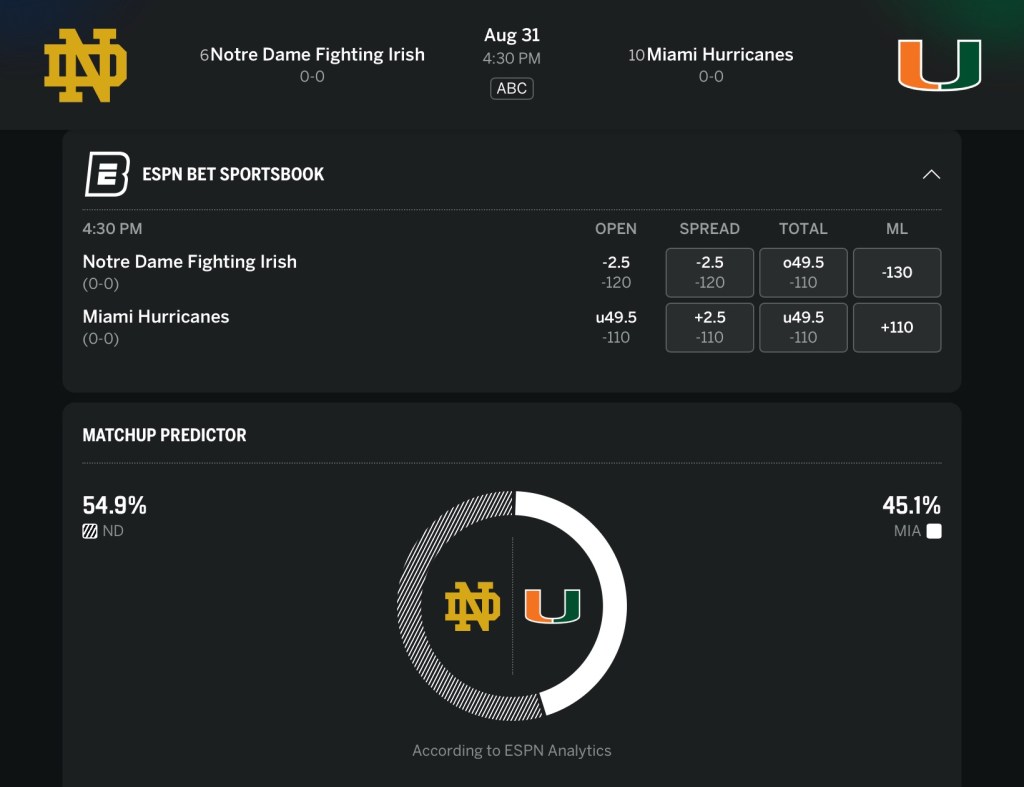Click Notre Dame logo inside predictor donut
Screen dimensions: 1024x787
(x=472, y=606)
